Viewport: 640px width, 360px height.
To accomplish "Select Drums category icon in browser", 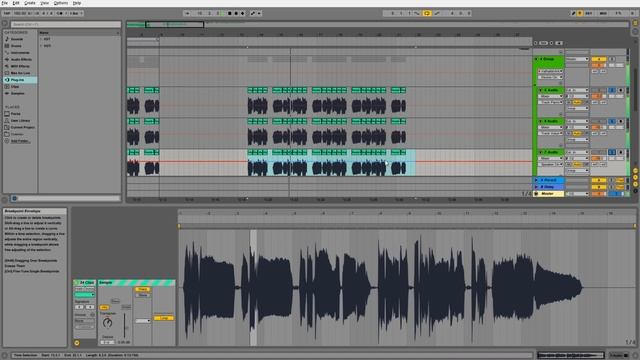I will tap(7, 46).
